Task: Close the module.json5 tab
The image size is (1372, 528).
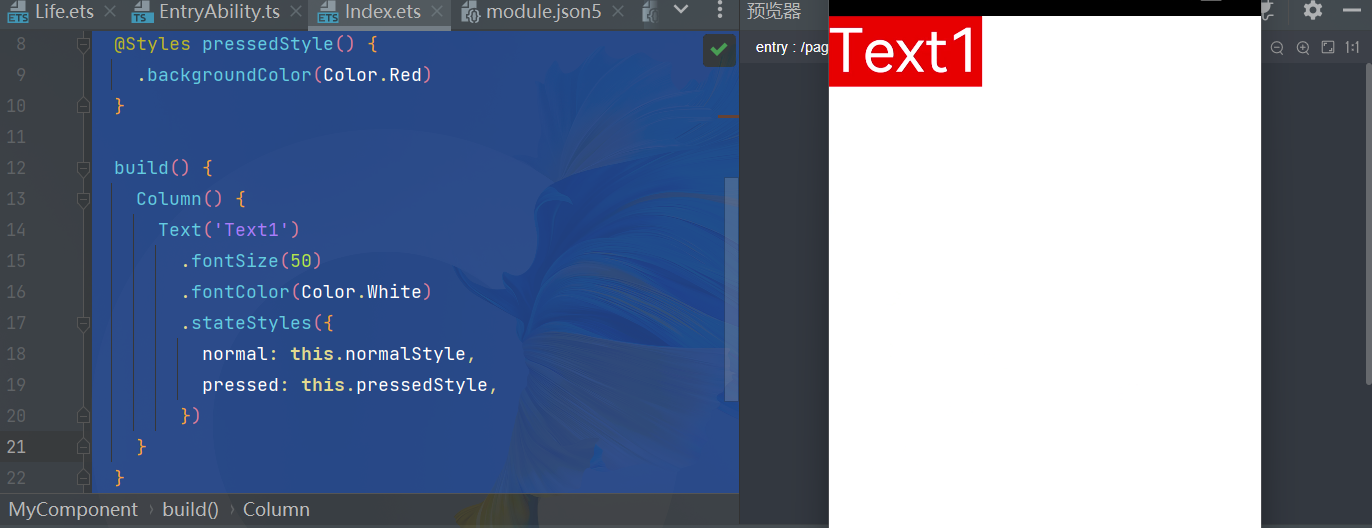Action: (x=618, y=13)
